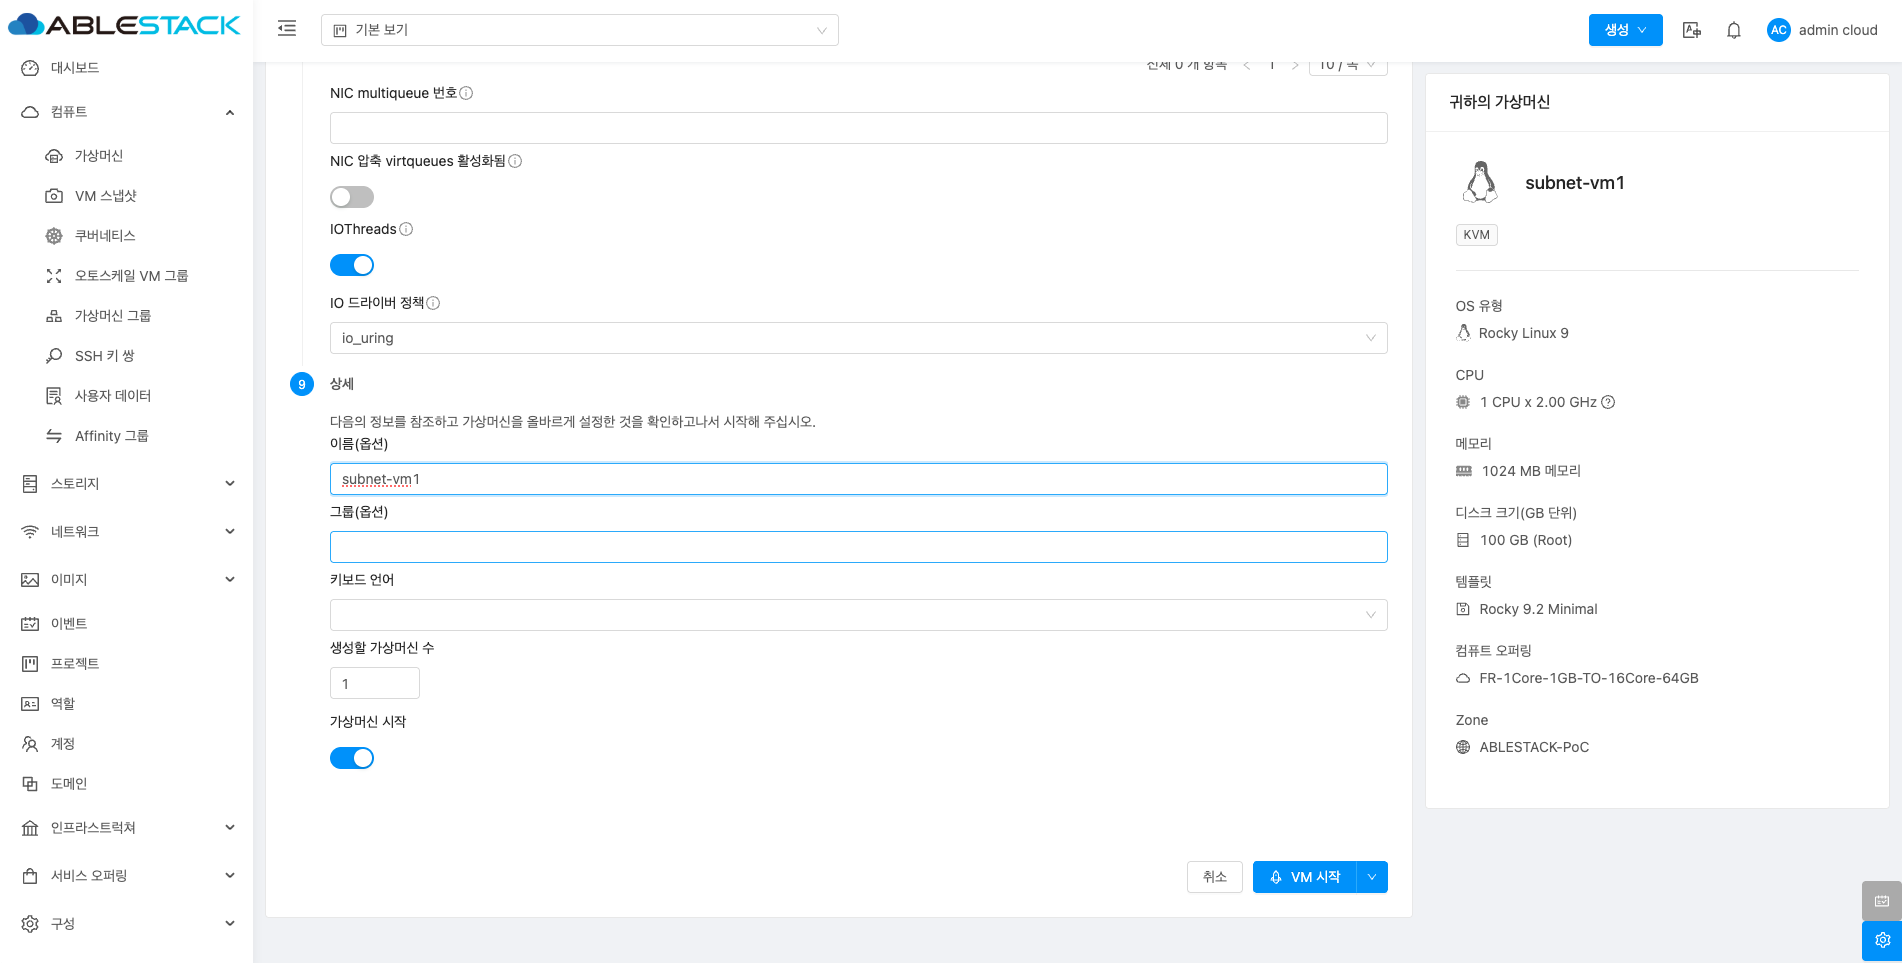Click the language translate icon

point(1692,30)
